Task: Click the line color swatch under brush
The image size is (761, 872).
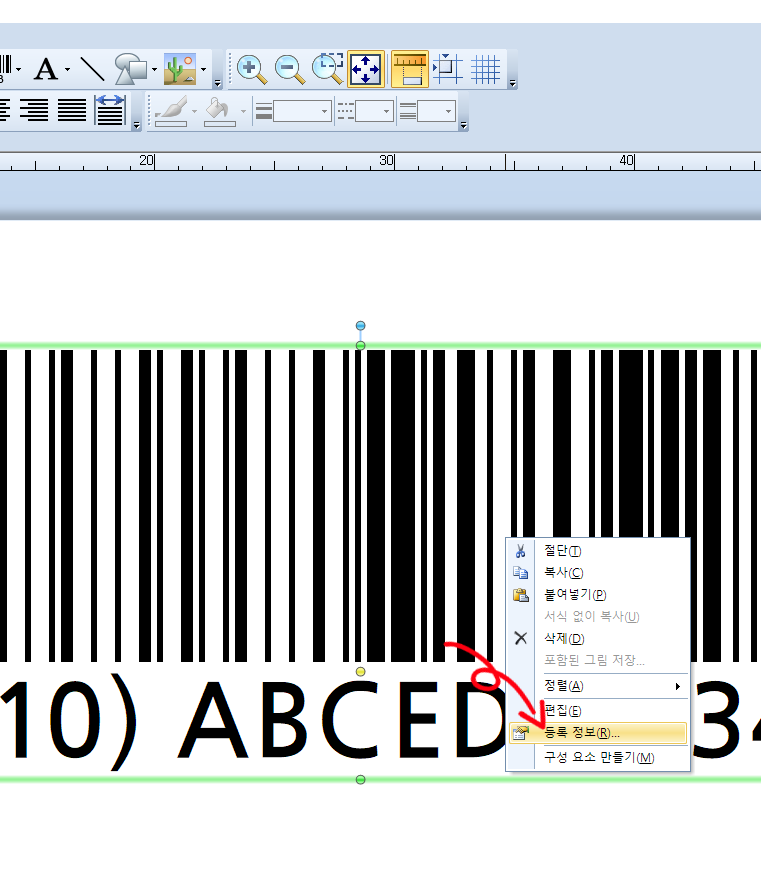Action: point(171,123)
